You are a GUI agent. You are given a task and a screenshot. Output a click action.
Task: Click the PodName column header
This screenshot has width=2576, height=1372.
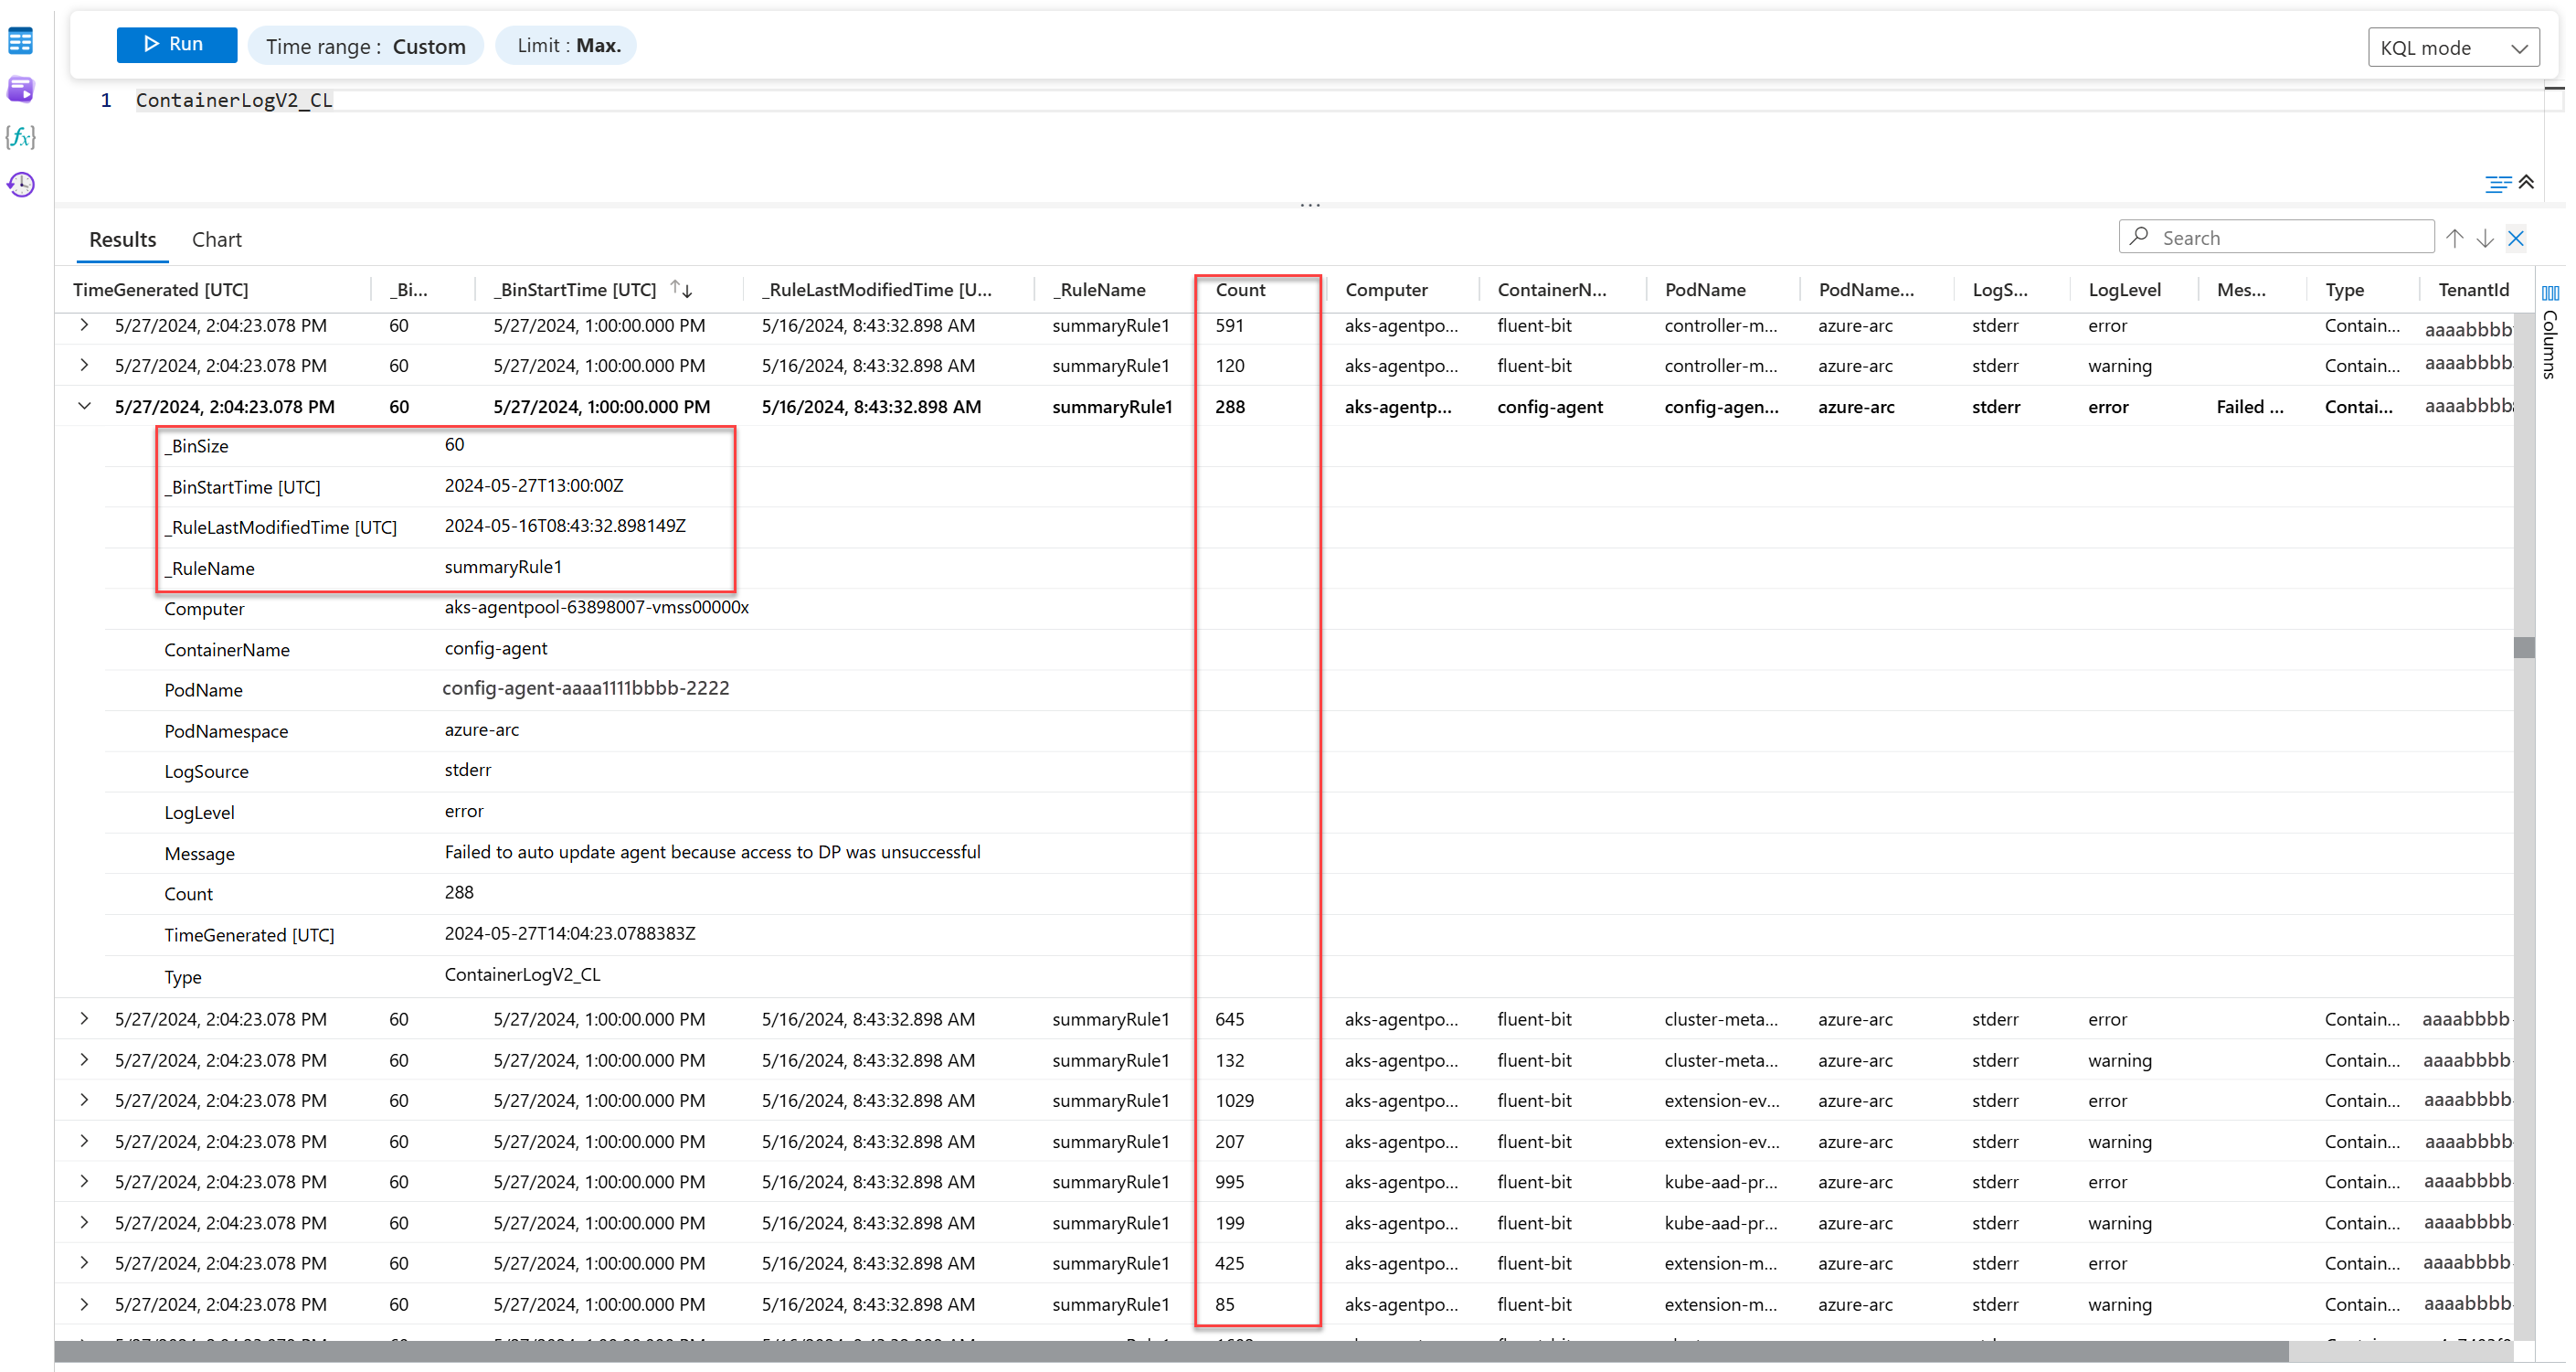point(1705,290)
